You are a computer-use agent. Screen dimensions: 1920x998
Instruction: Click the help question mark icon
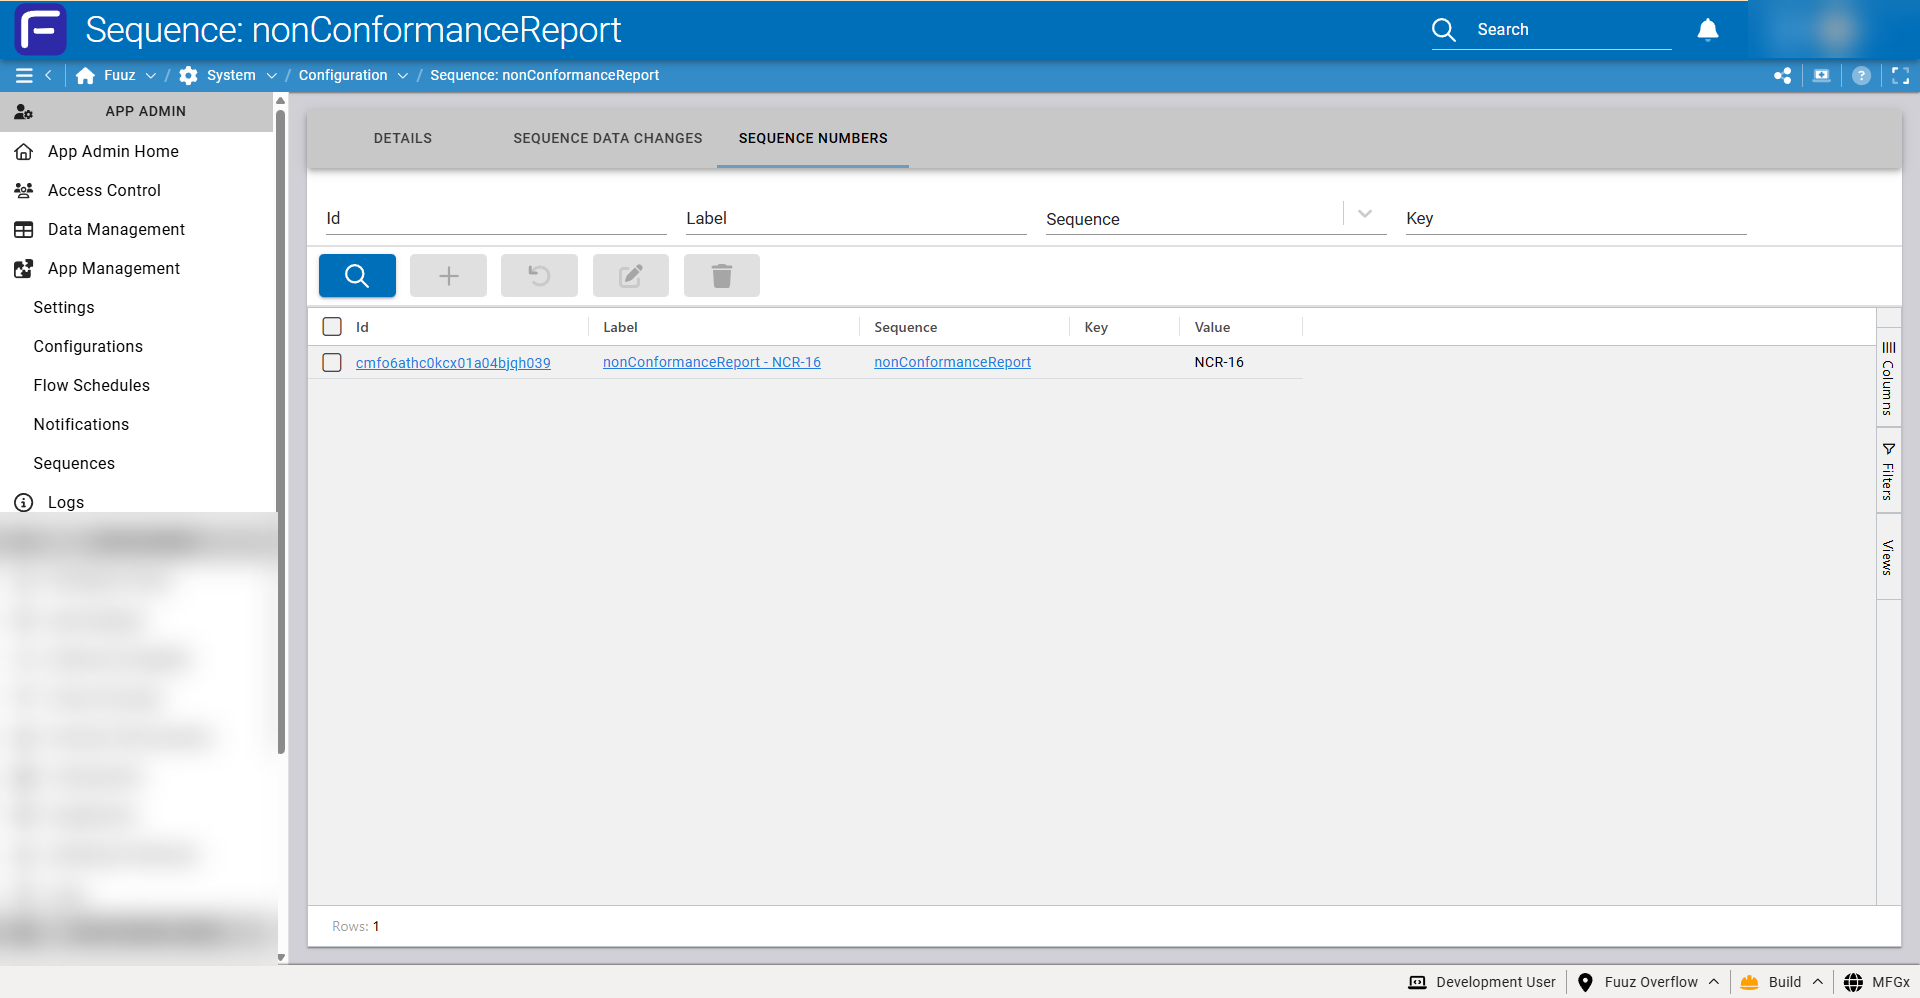[x=1861, y=75]
